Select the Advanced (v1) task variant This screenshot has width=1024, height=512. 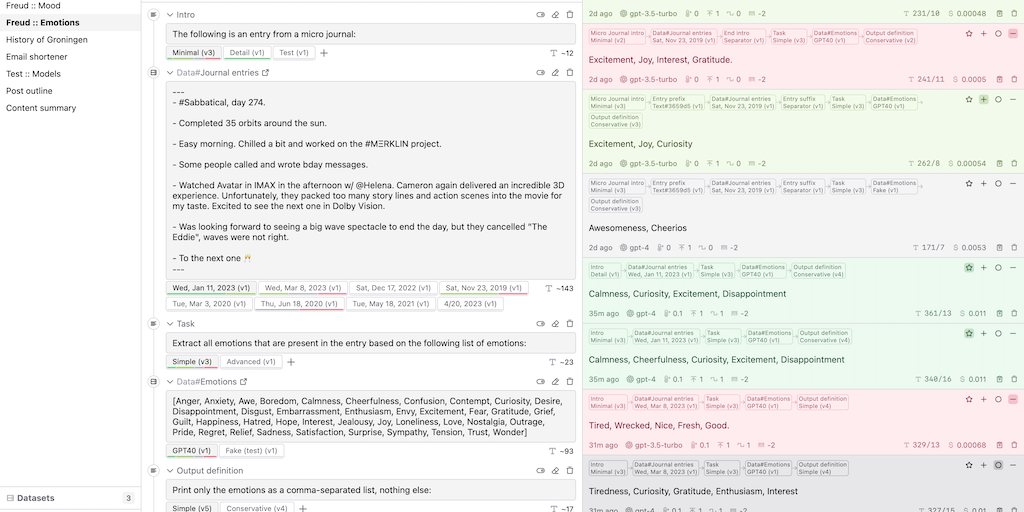(x=251, y=362)
